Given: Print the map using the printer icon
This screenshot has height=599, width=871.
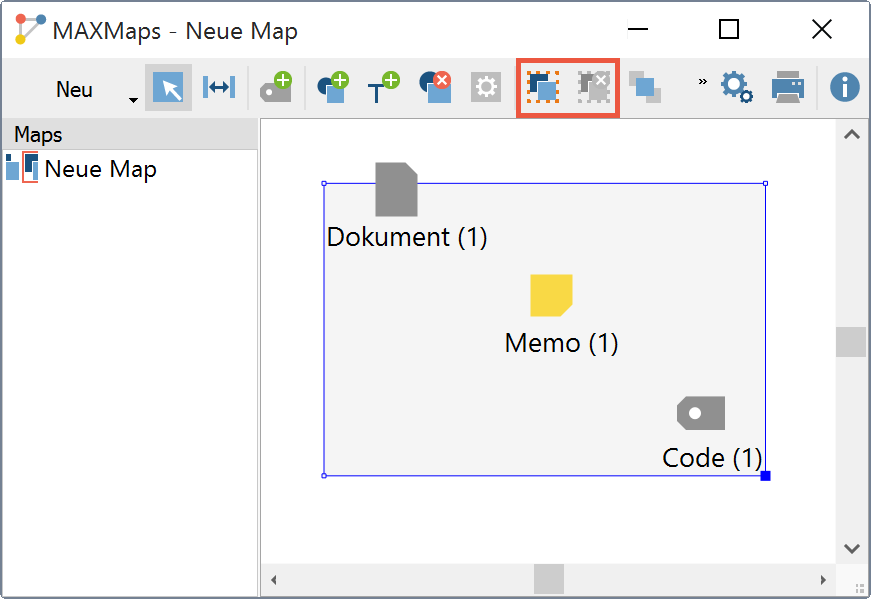Looking at the screenshot, I should point(788,88).
